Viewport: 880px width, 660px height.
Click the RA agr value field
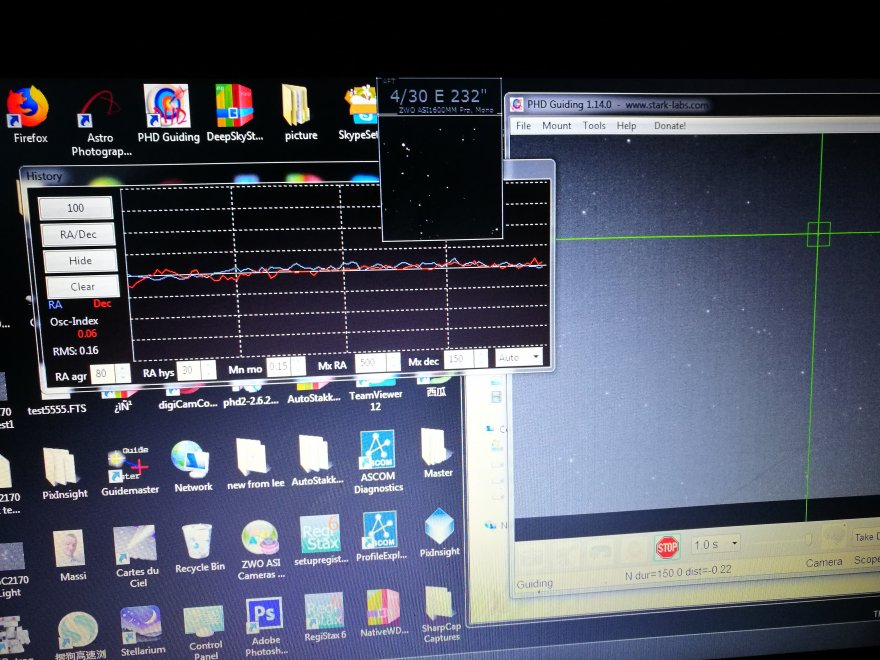click(x=102, y=374)
